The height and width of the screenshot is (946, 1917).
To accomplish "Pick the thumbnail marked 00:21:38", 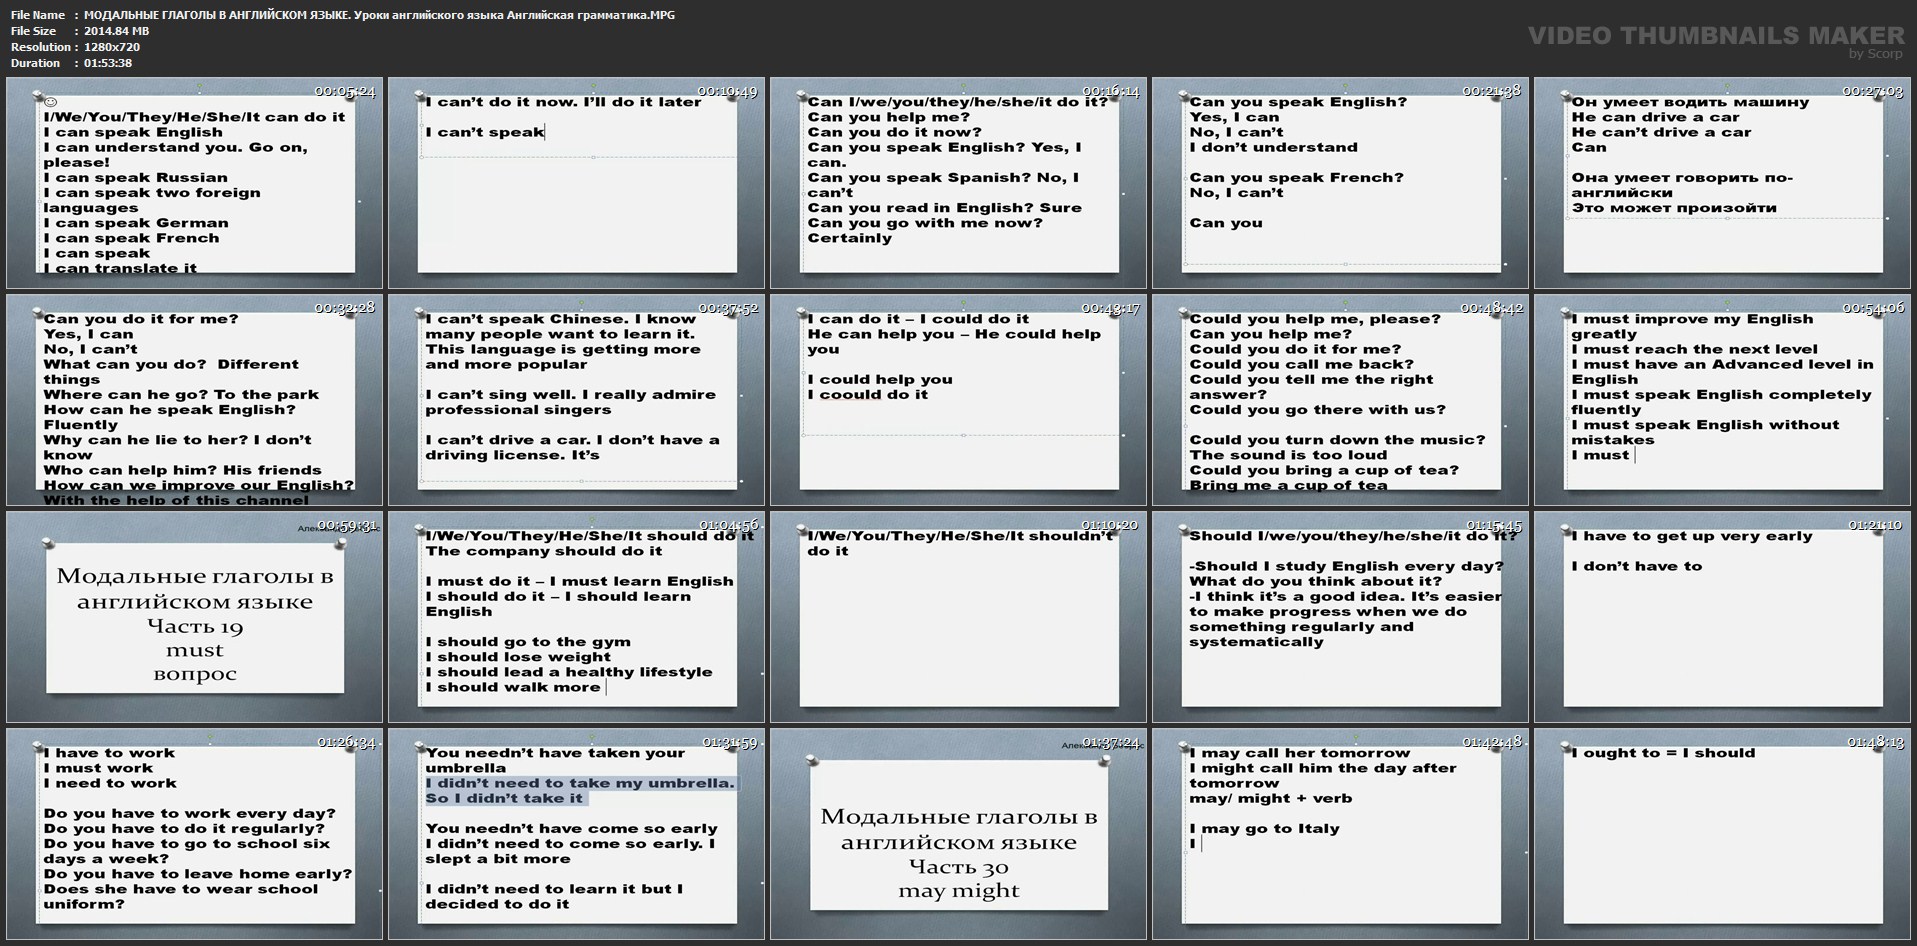I will coord(1340,183).
